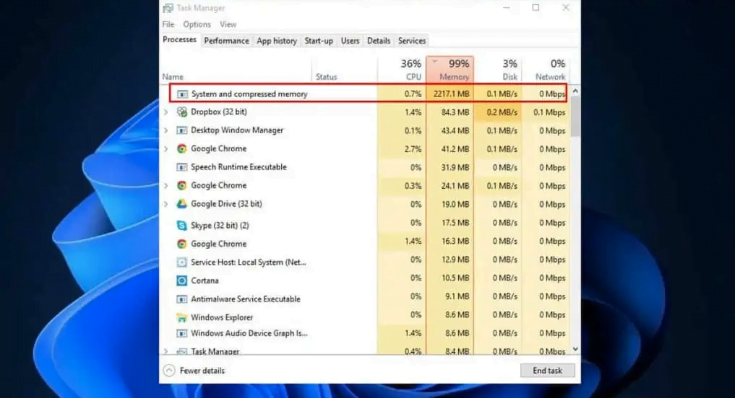The image size is (735, 398).
Task: Select the Processes tab
Action: (180, 40)
